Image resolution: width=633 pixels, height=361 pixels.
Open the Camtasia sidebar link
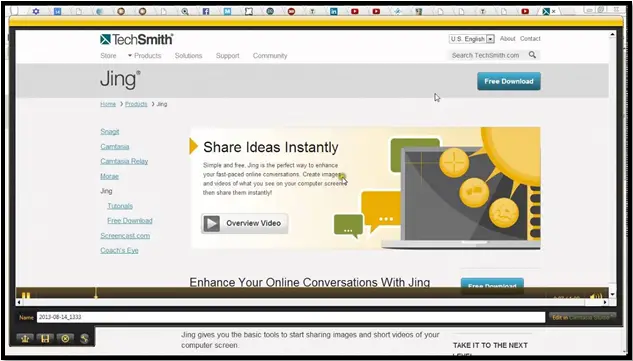[x=115, y=147]
